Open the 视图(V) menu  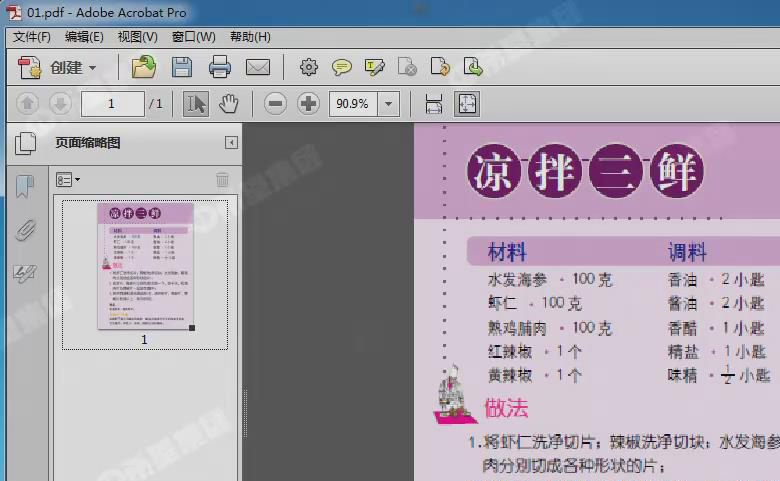[x=137, y=37]
